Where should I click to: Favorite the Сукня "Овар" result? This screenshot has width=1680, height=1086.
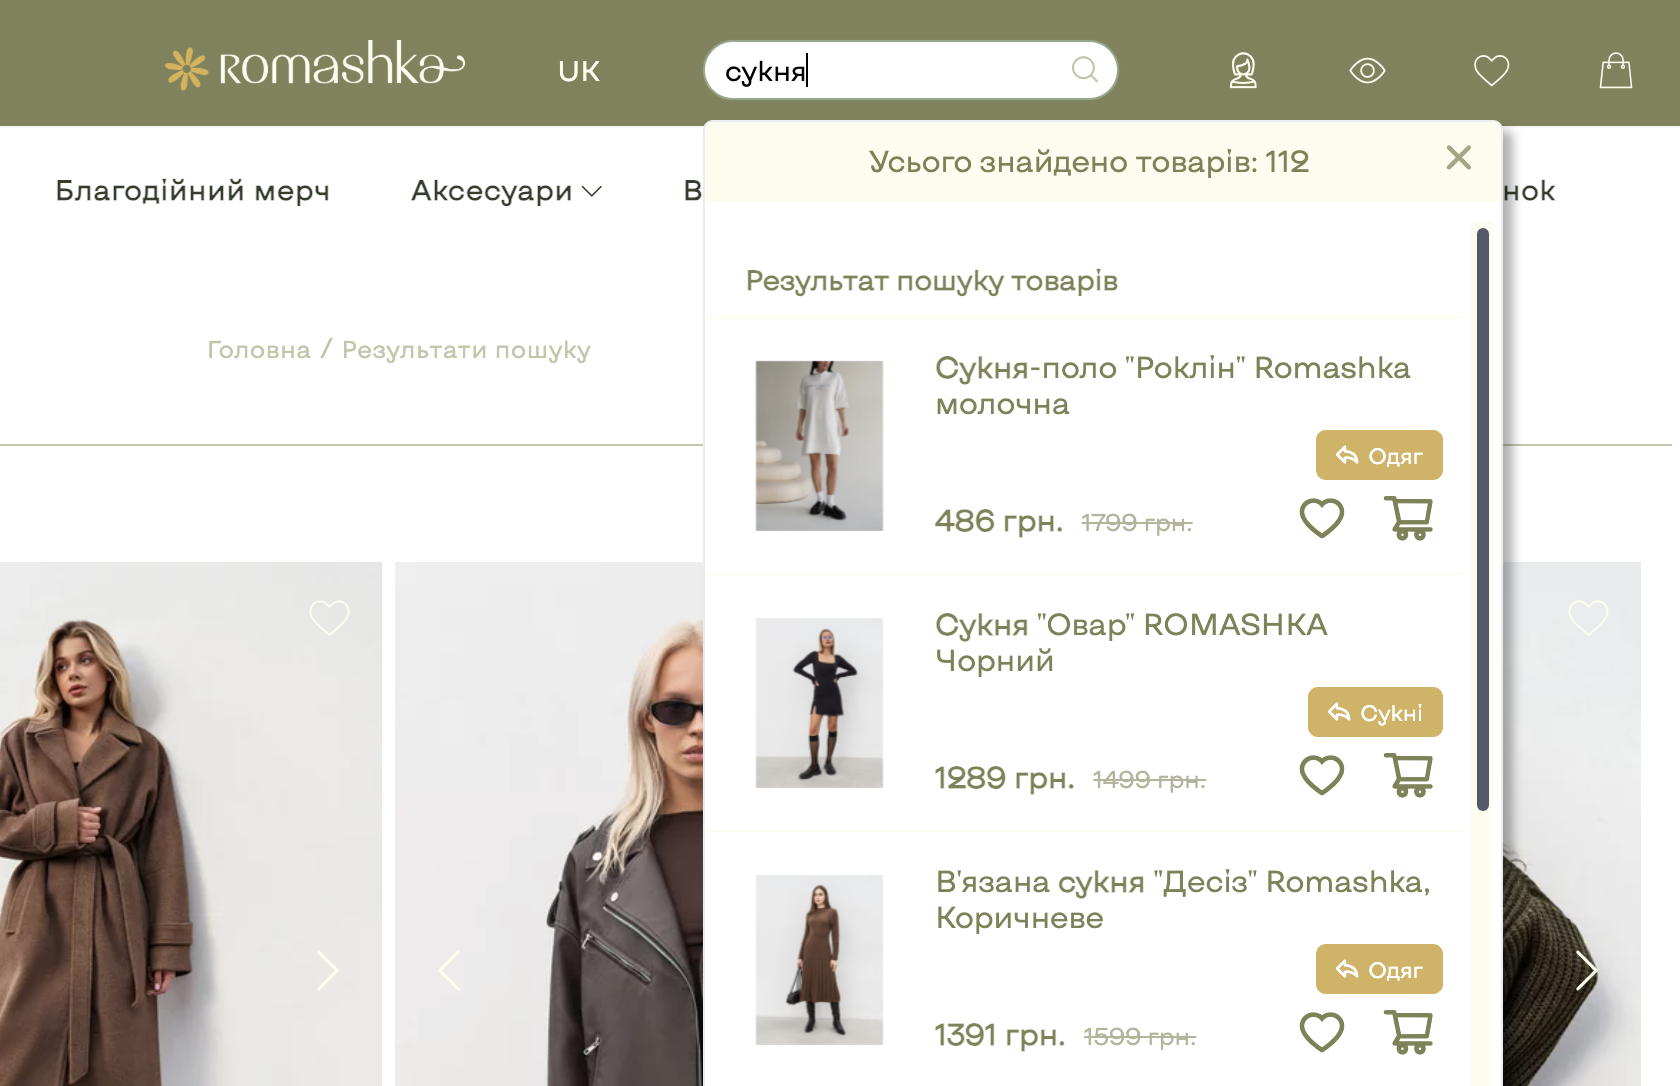pos(1321,775)
